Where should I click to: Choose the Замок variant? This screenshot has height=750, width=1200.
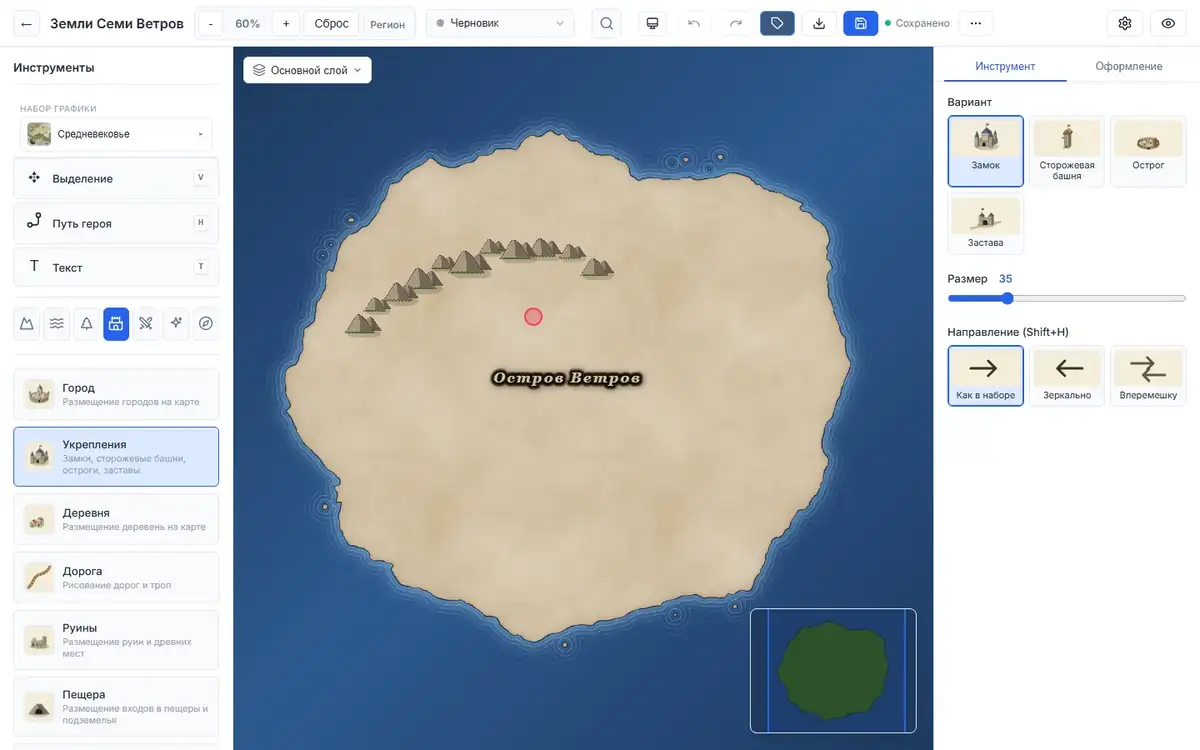coord(986,151)
